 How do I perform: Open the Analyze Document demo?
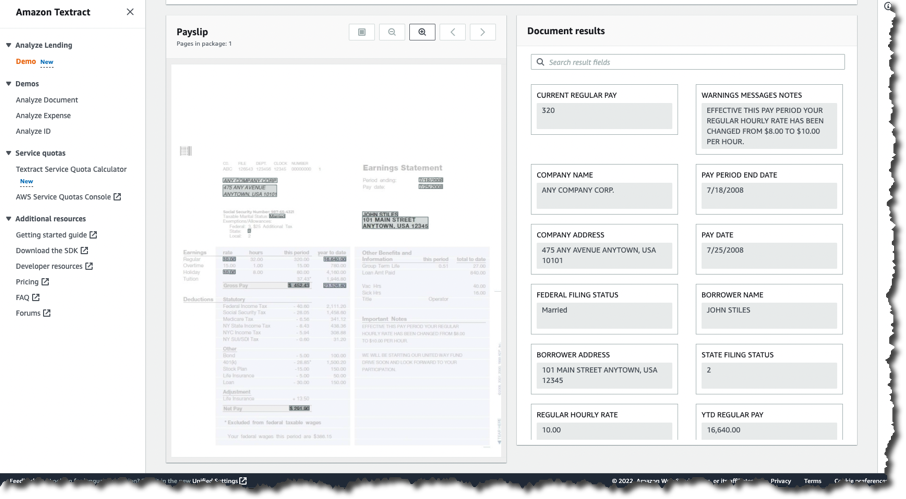pyautogui.click(x=46, y=100)
